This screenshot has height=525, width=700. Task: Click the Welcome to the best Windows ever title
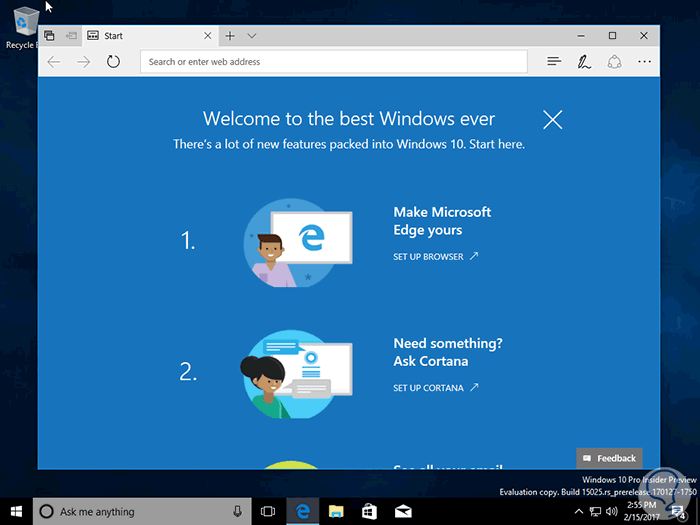(349, 119)
